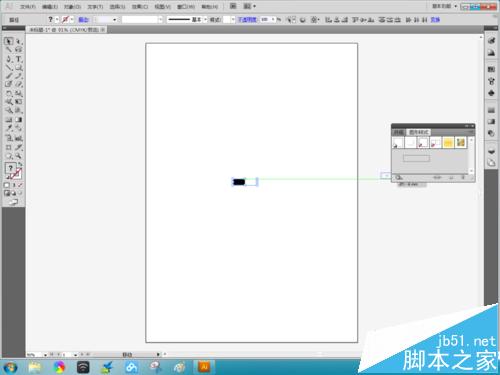Select the Scale tool
The image size is (500, 375).
pos(19,94)
